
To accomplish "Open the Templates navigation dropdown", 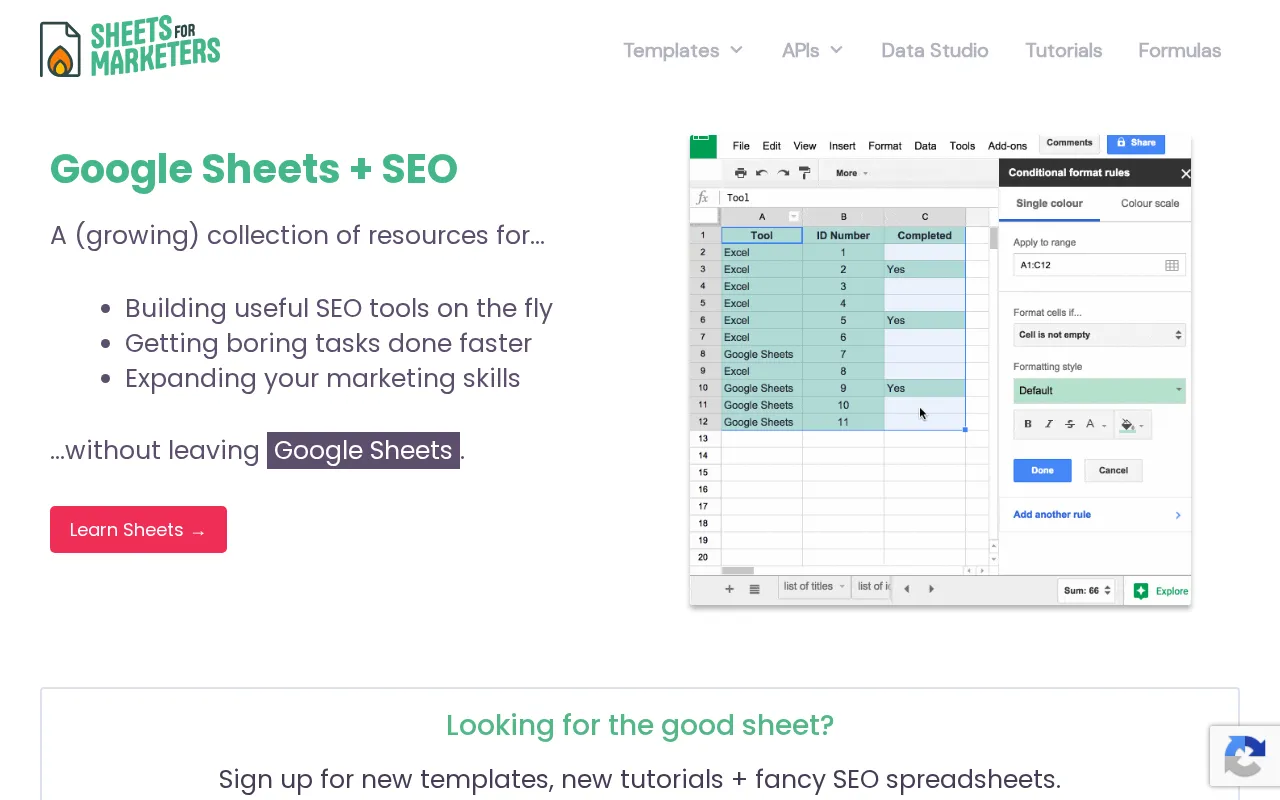I will [683, 50].
